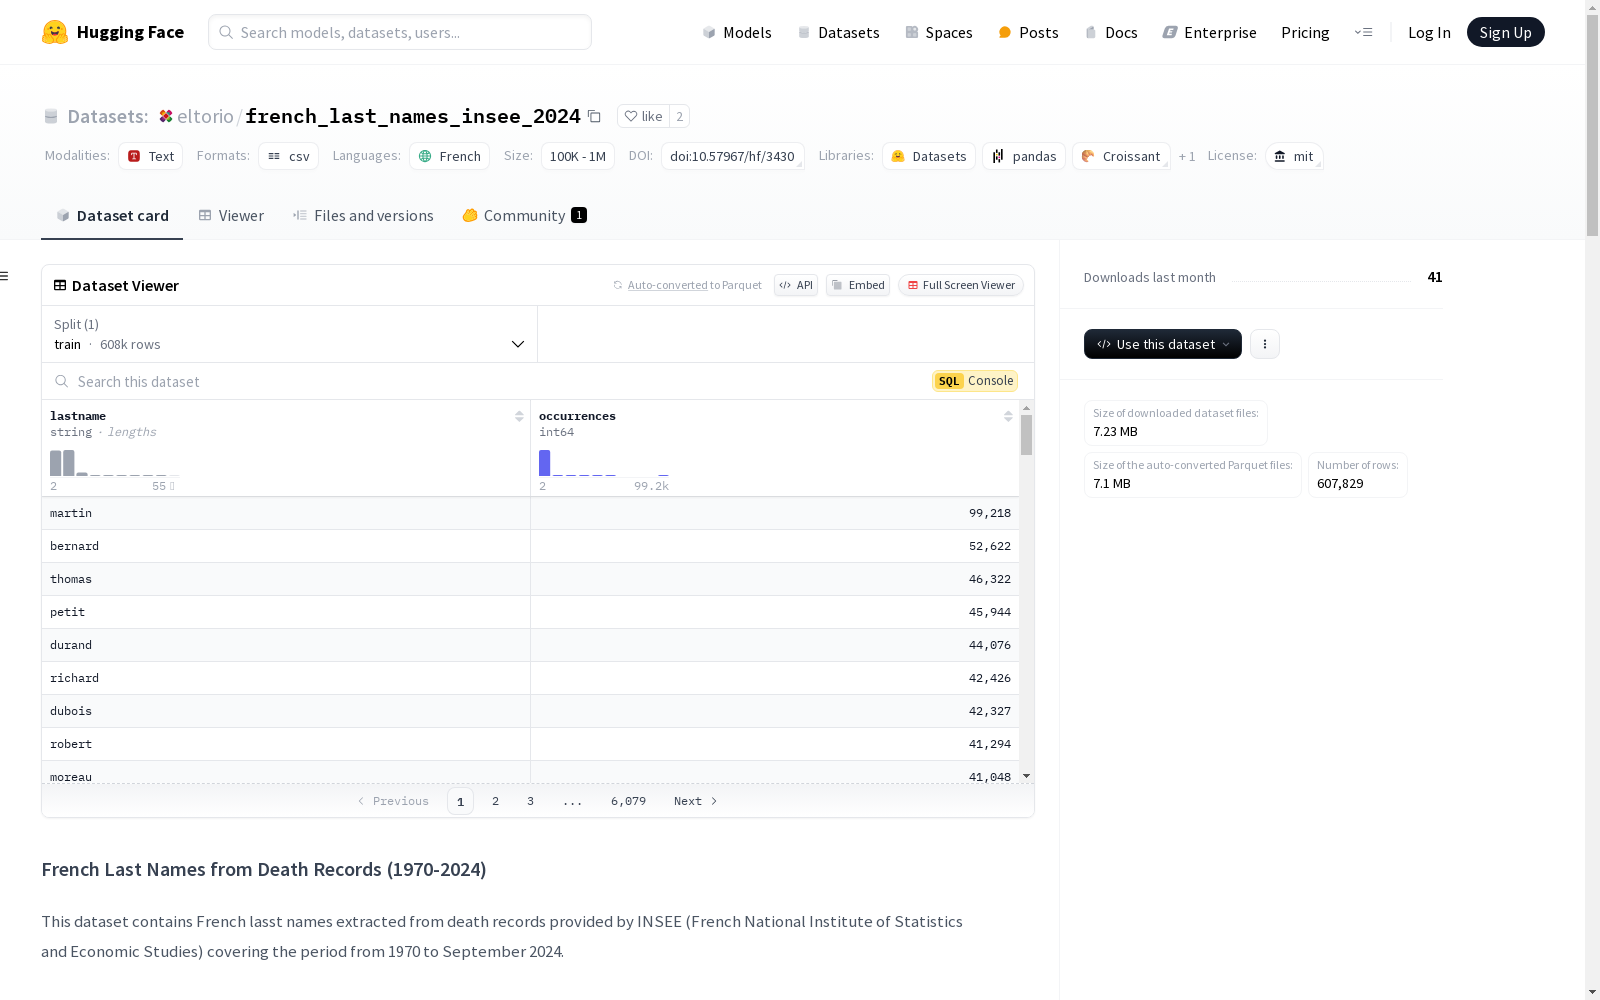This screenshot has height=1000, width=1600.
Task: Open Spaces in the top navigation
Action: click(939, 32)
